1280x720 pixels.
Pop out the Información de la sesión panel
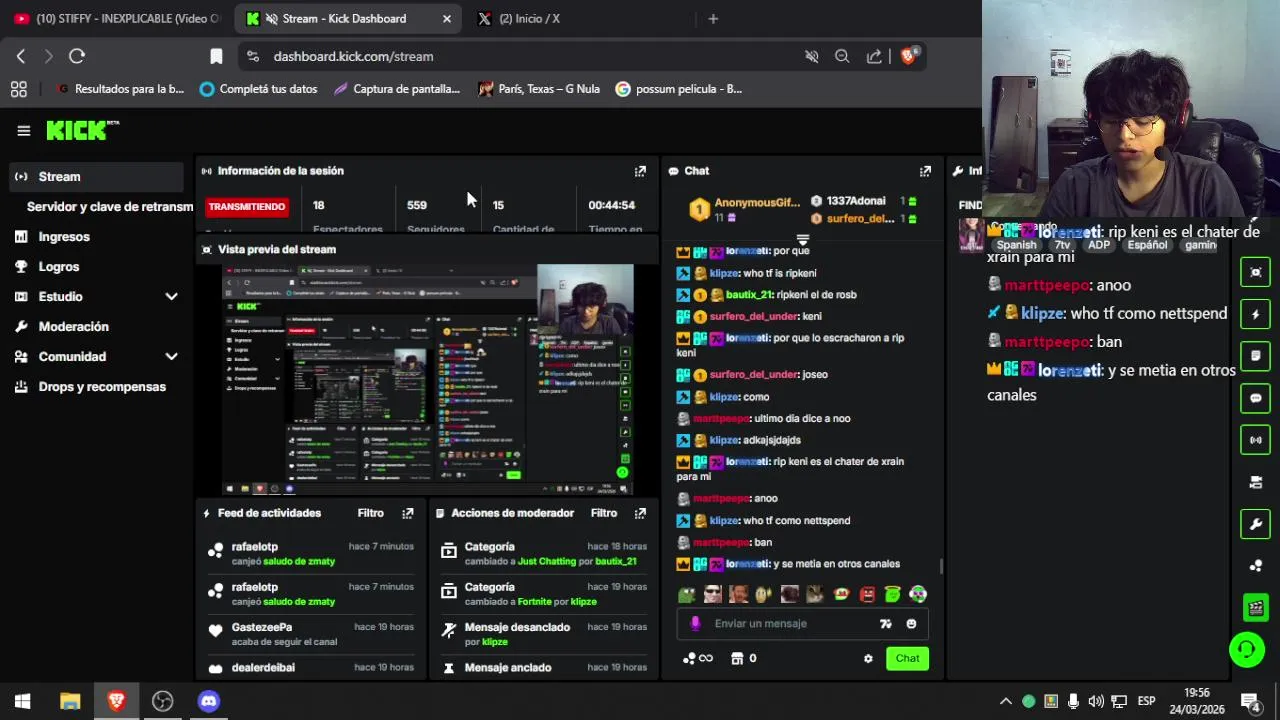(640, 171)
